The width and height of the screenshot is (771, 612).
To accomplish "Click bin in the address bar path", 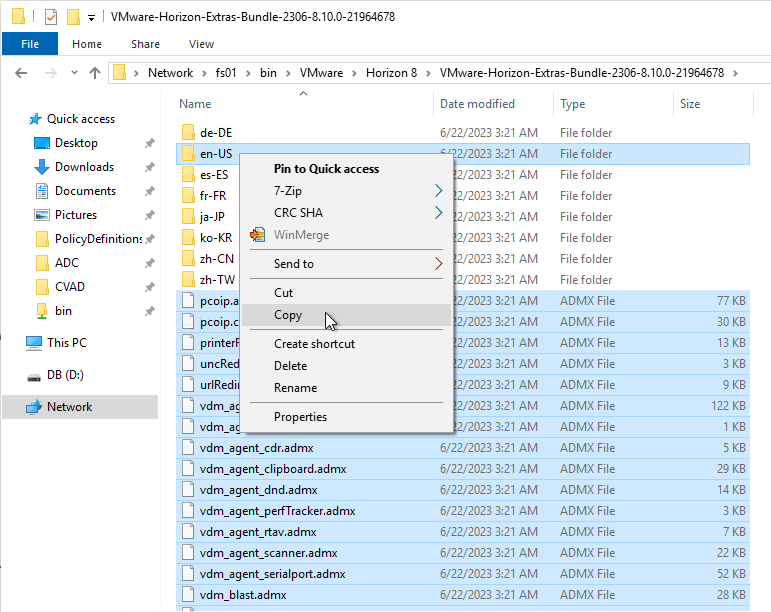I will tap(268, 73).
